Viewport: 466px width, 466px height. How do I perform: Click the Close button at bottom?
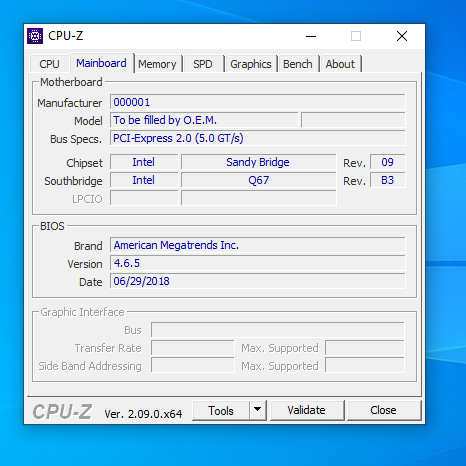[383, 410]
